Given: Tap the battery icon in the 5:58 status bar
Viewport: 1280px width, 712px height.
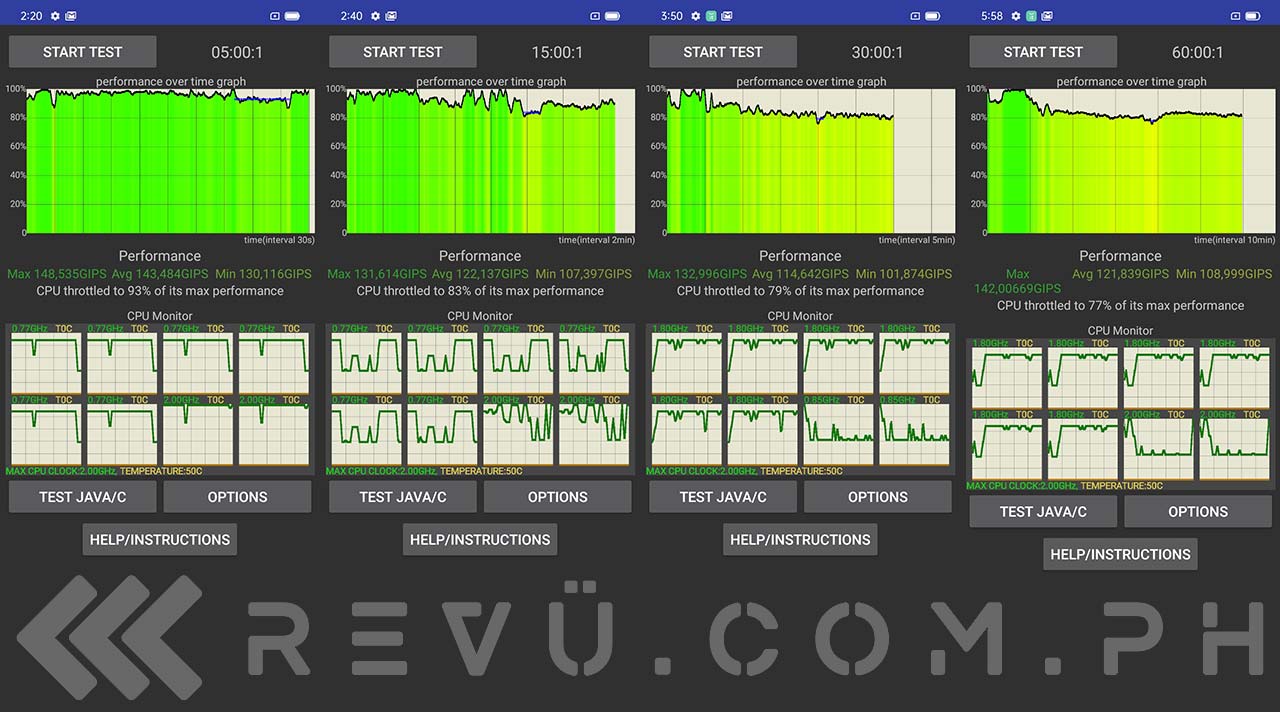Looking at the screenshot, I should coord(1252,16).
